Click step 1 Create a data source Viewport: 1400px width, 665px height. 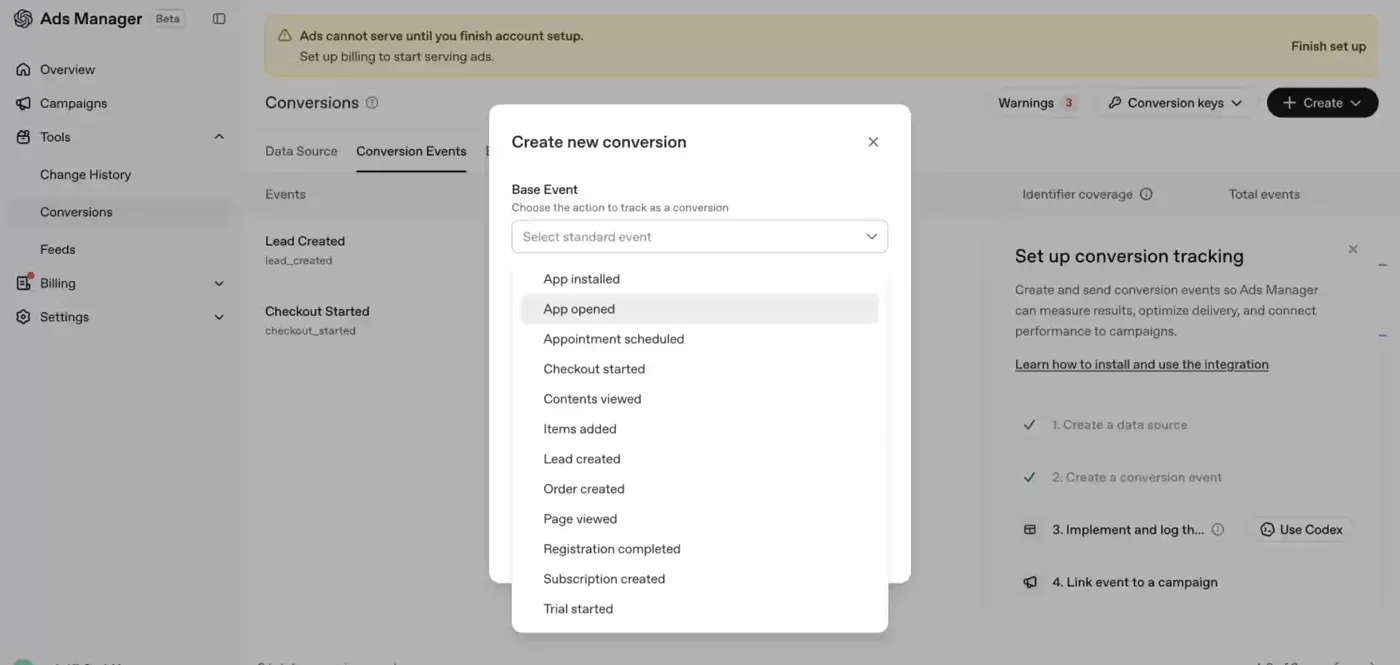(1119, 425)
